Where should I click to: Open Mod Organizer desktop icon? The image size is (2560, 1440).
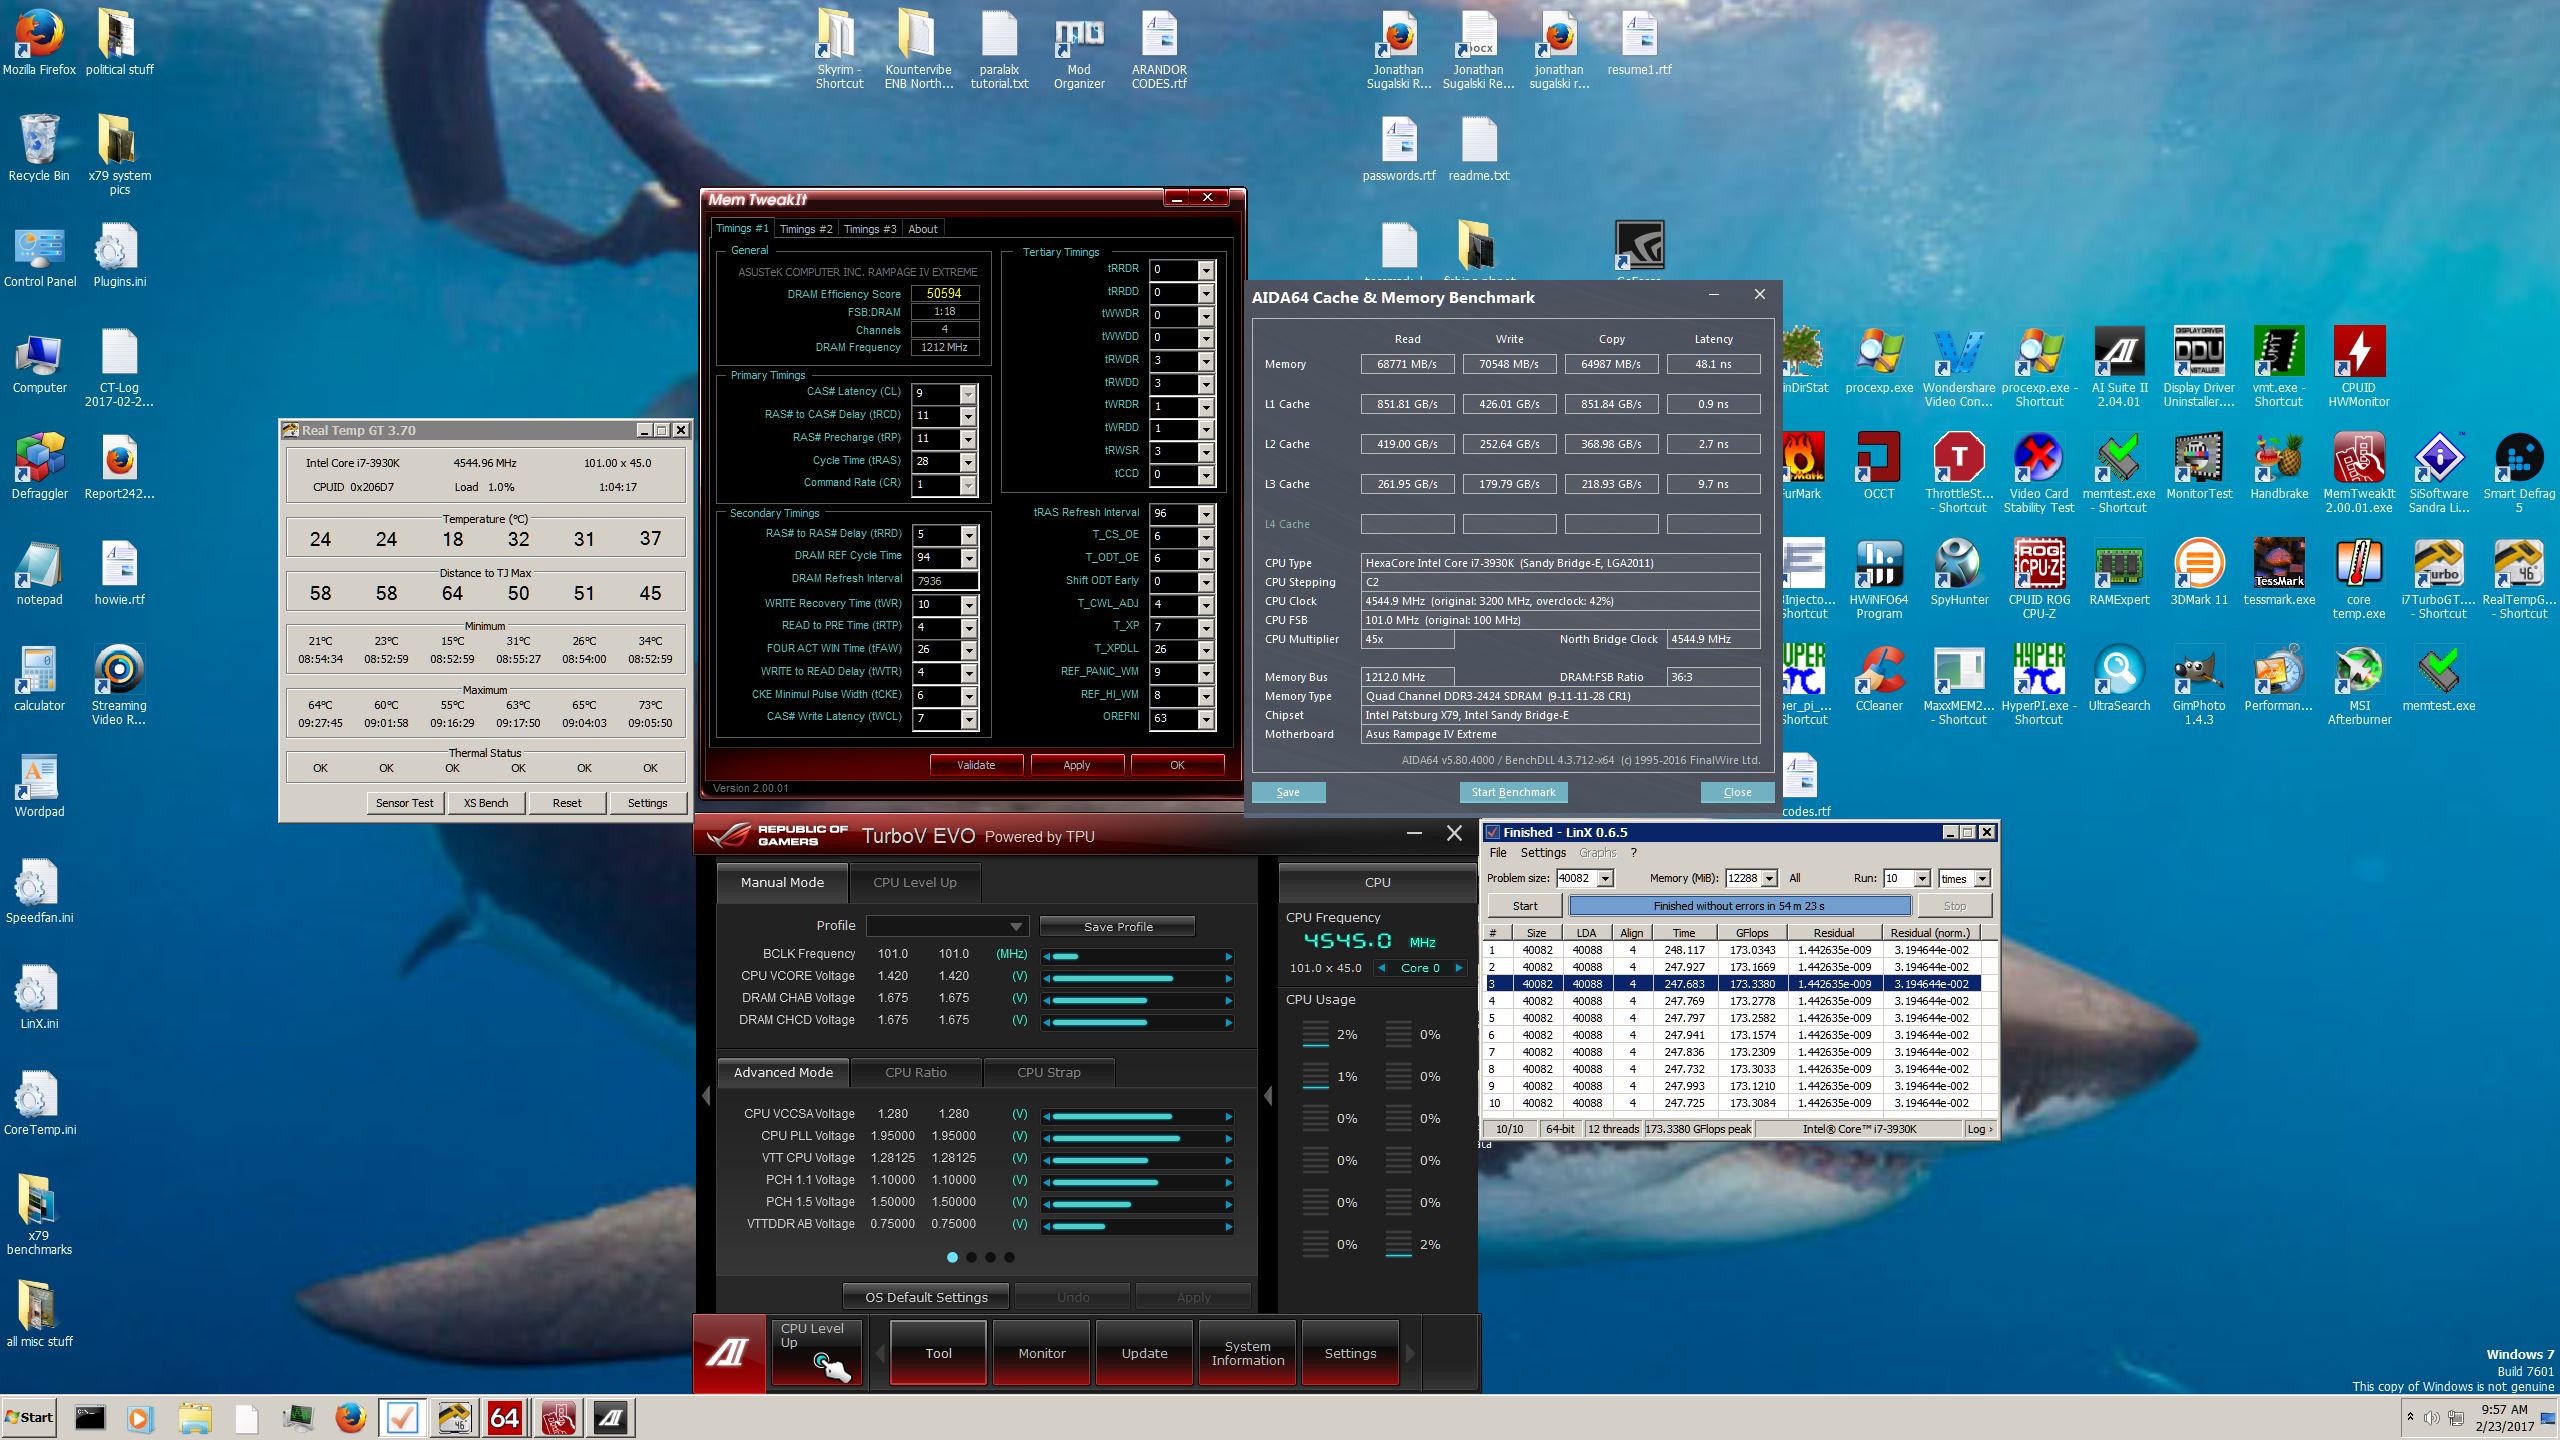click(x=1078, y=49)
